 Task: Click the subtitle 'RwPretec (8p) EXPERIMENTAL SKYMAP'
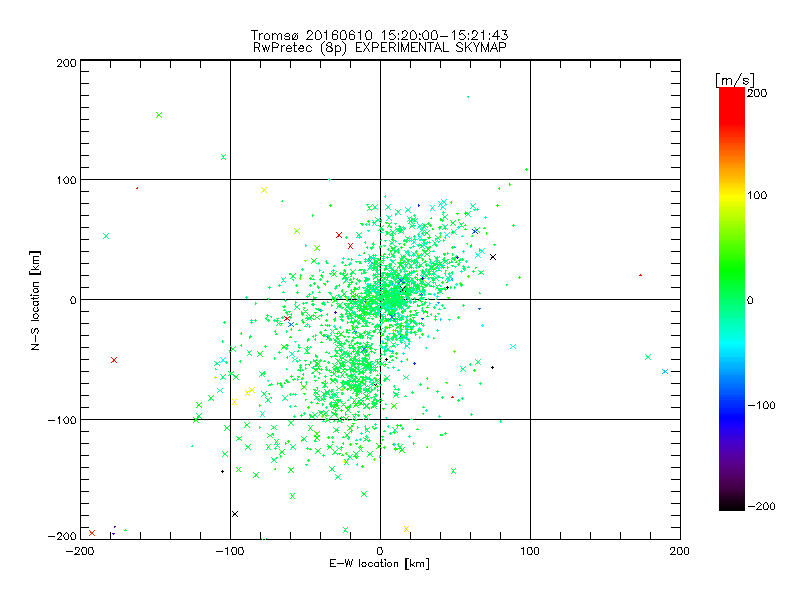click(x=380, y=47)
